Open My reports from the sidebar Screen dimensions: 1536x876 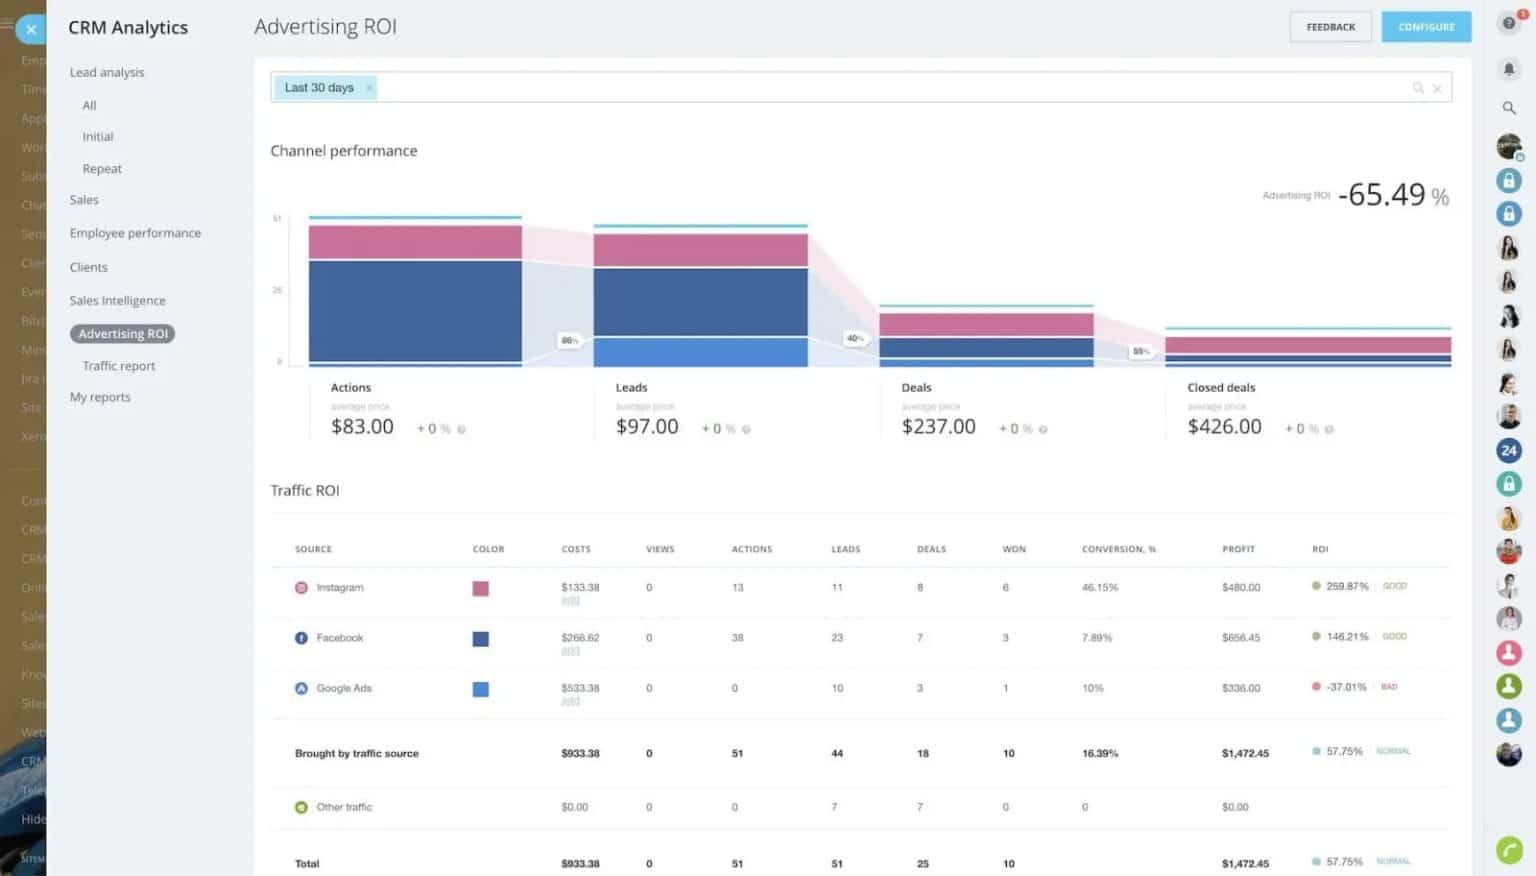(99, 396)
